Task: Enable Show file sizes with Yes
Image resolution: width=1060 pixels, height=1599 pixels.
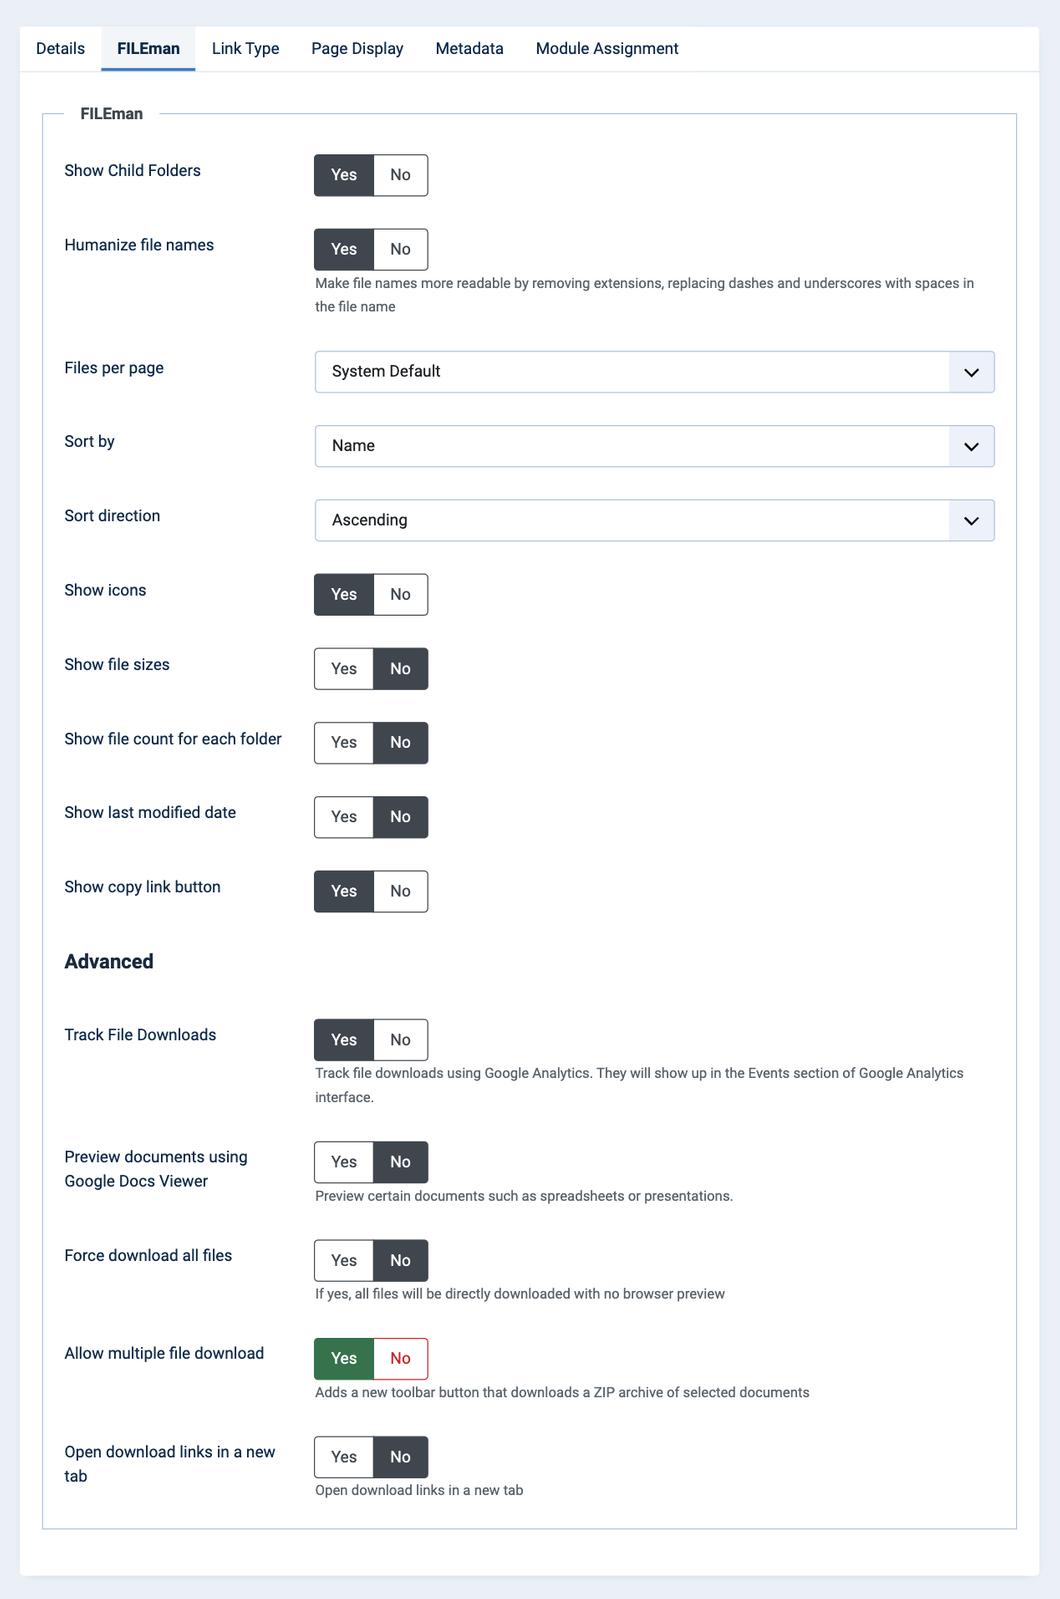Action: (344, 669)
